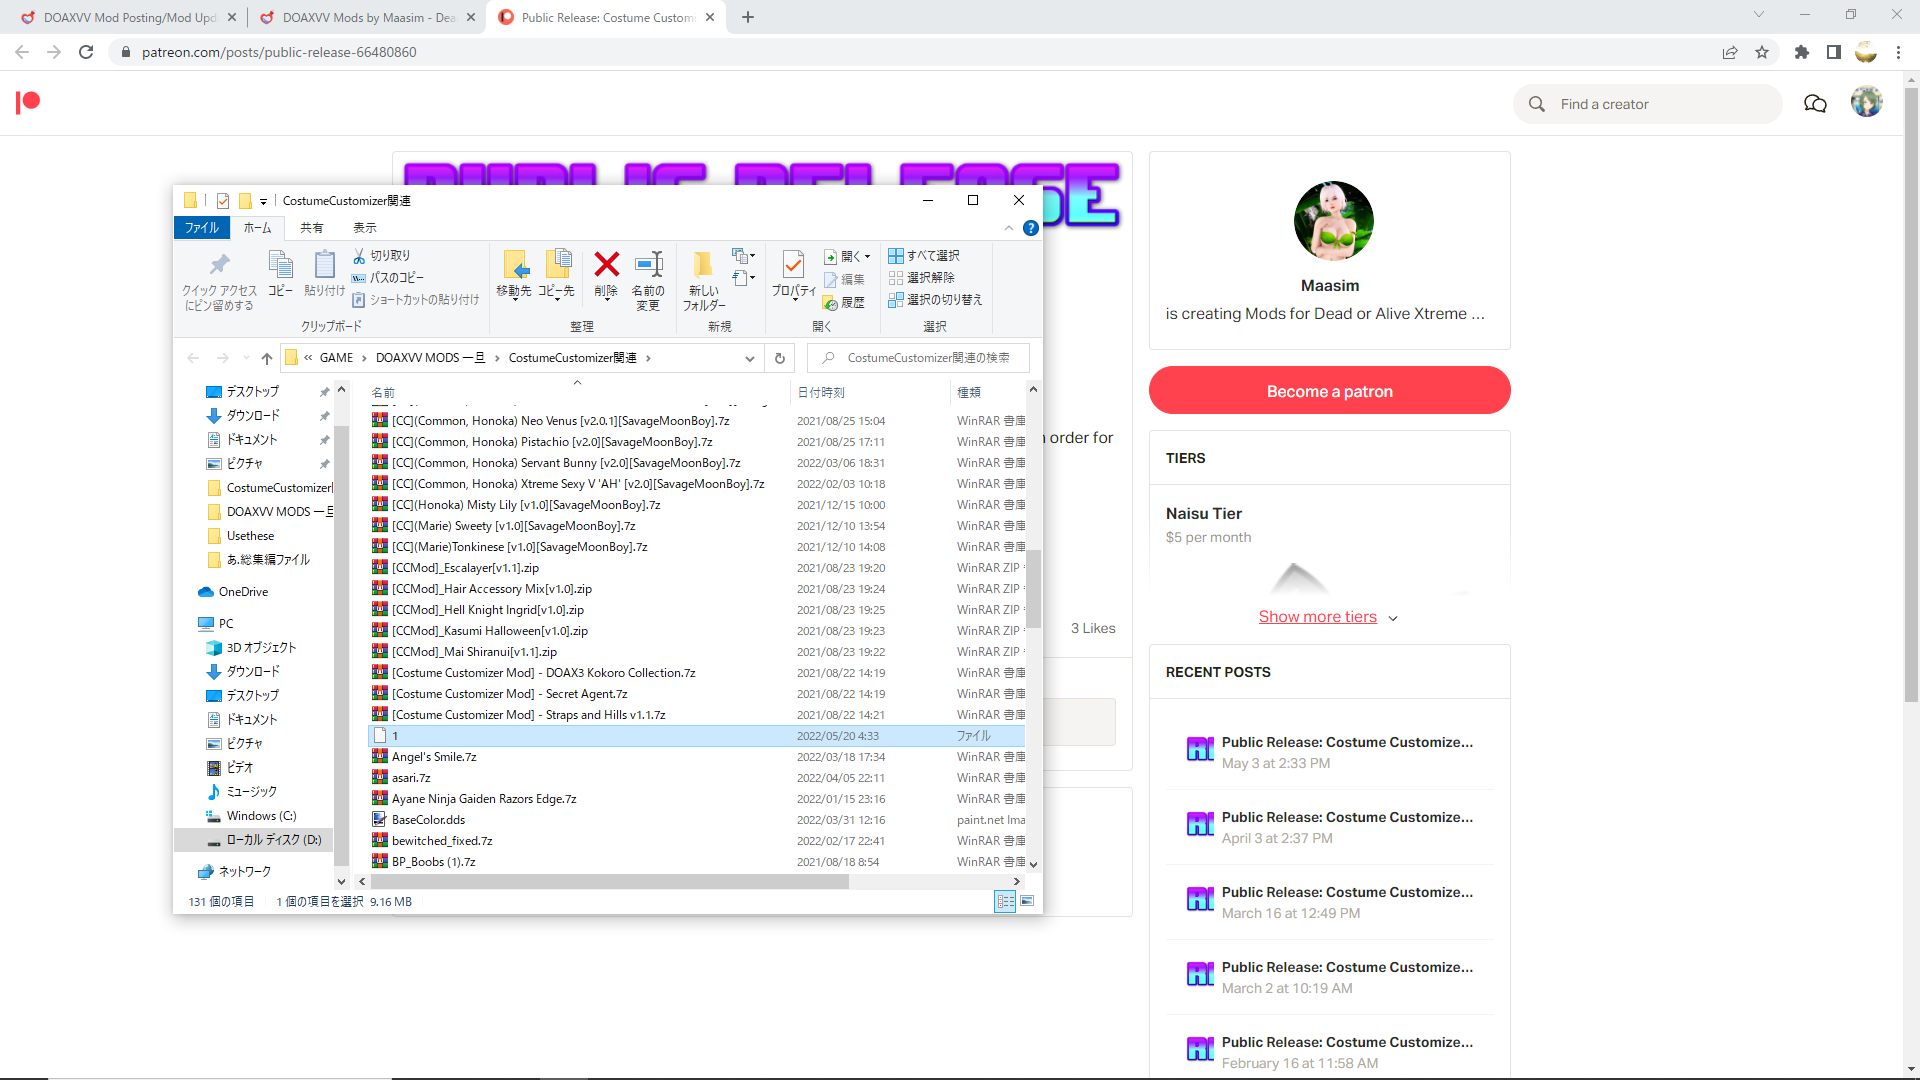This screenshot has width=1920, height=1080.
Task: Bookmark this page with star icon
Action: coord(1762,52)
